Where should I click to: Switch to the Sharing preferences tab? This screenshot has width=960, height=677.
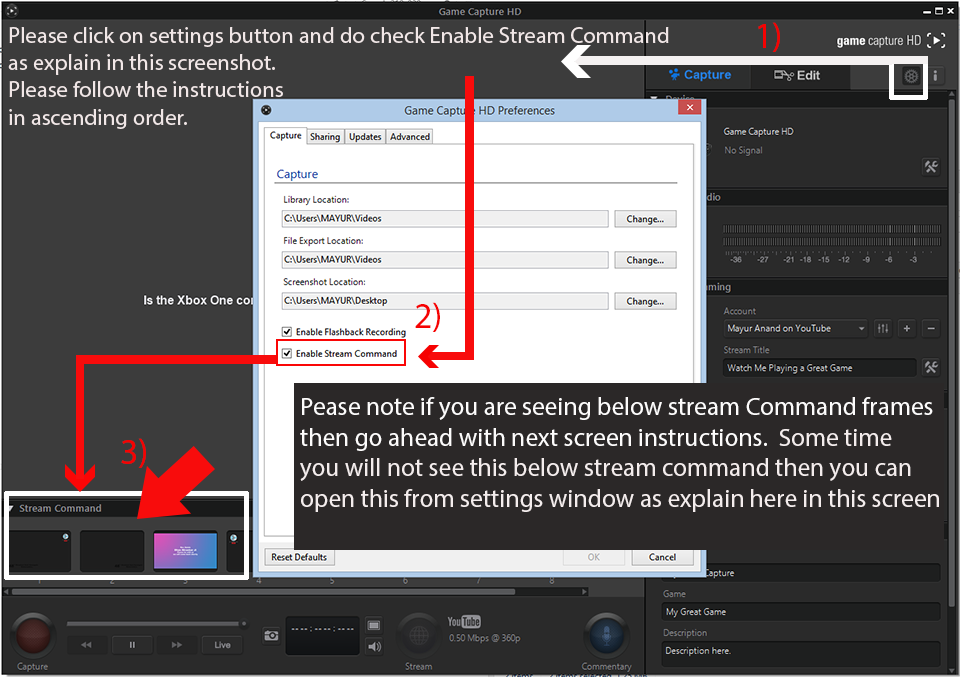[324, 137]
